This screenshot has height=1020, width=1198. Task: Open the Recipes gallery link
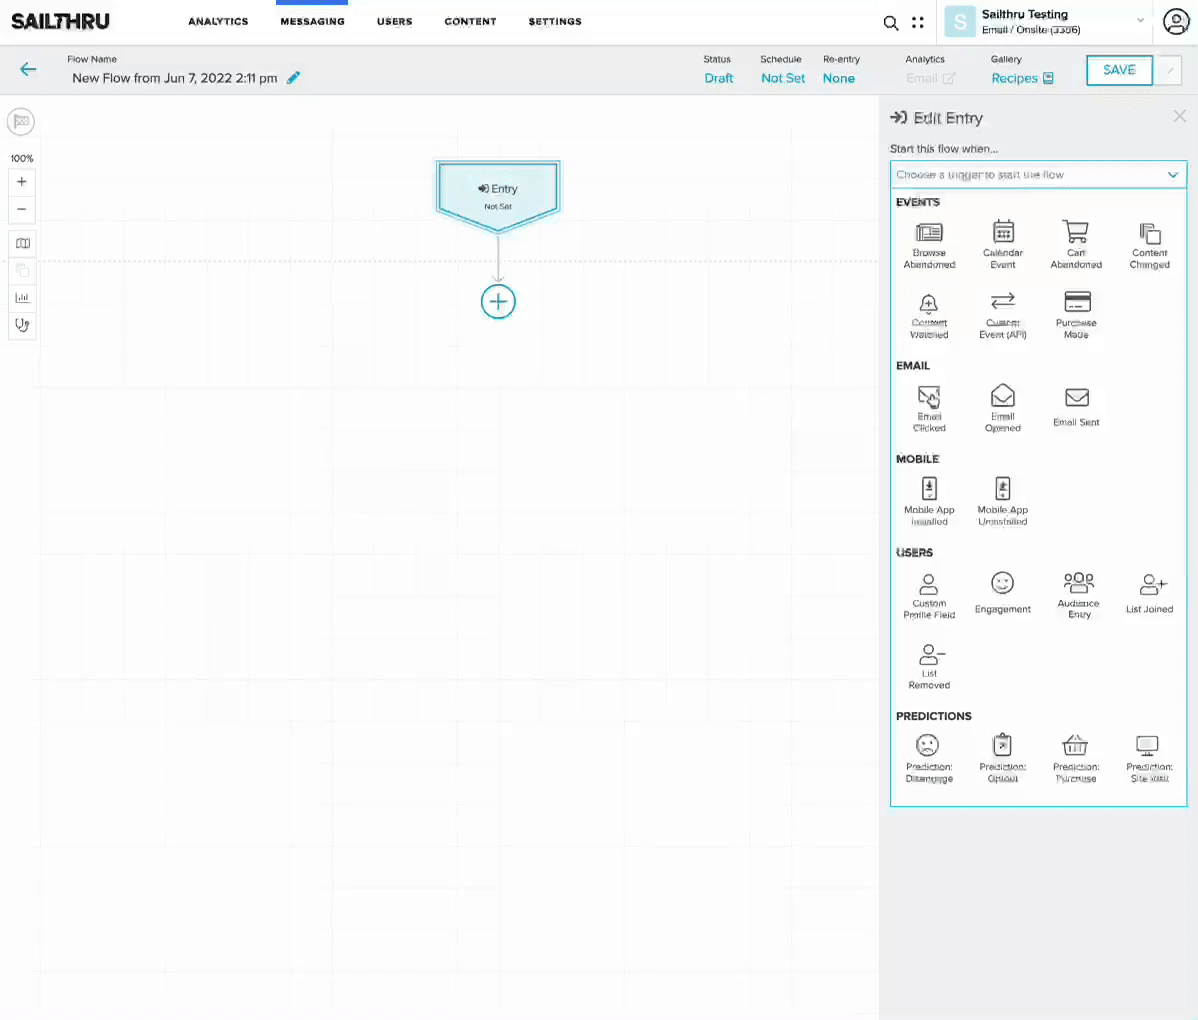(1022, 78)
